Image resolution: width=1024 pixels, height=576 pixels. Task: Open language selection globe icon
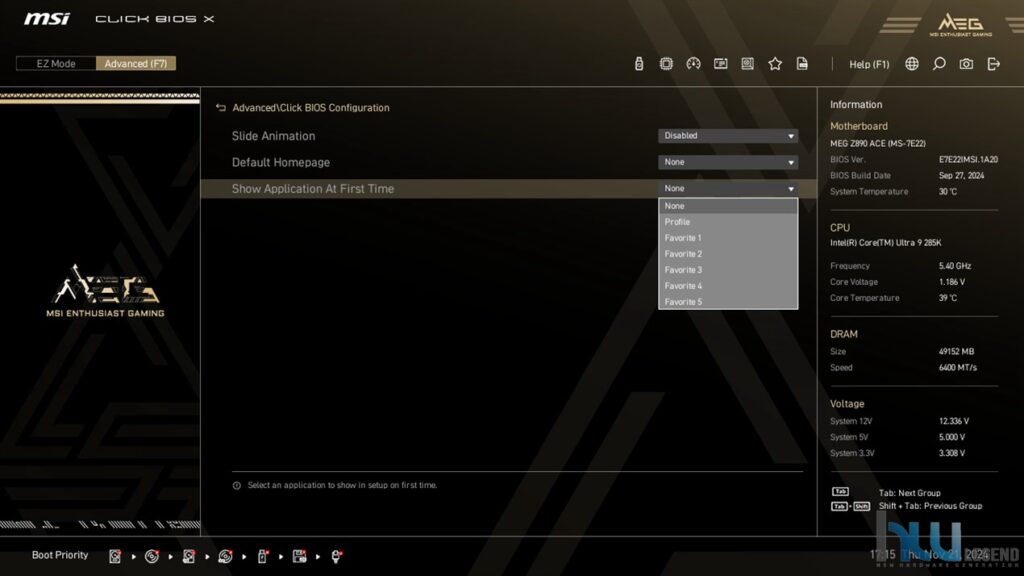tap(912, 63)
